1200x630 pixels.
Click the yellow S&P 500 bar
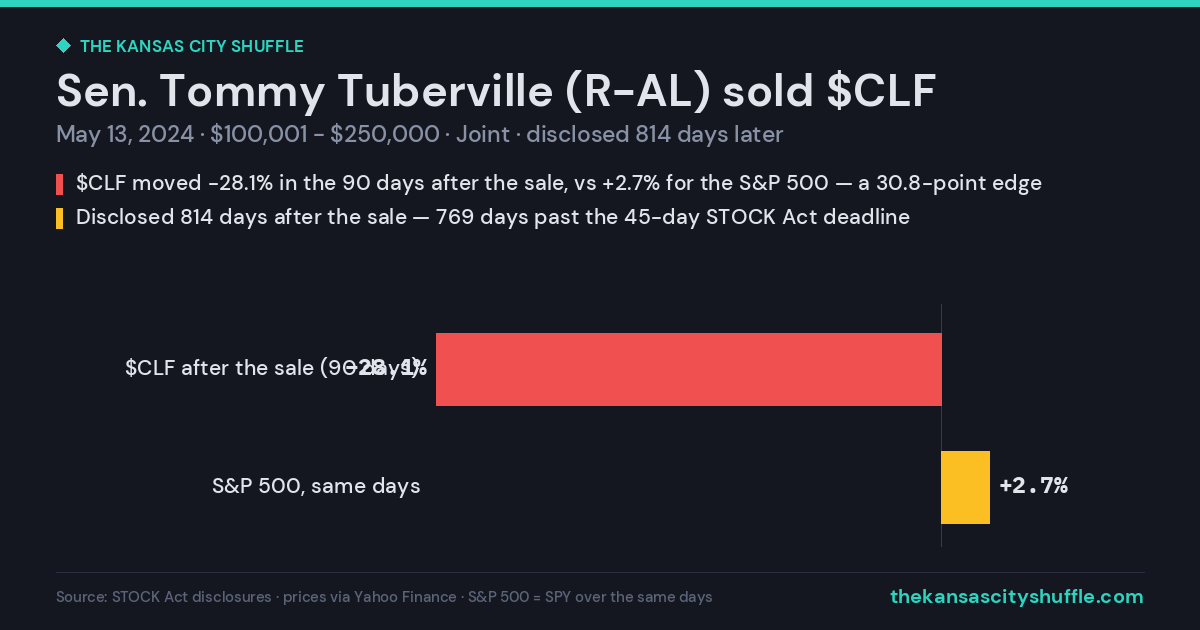click(965, 487)
